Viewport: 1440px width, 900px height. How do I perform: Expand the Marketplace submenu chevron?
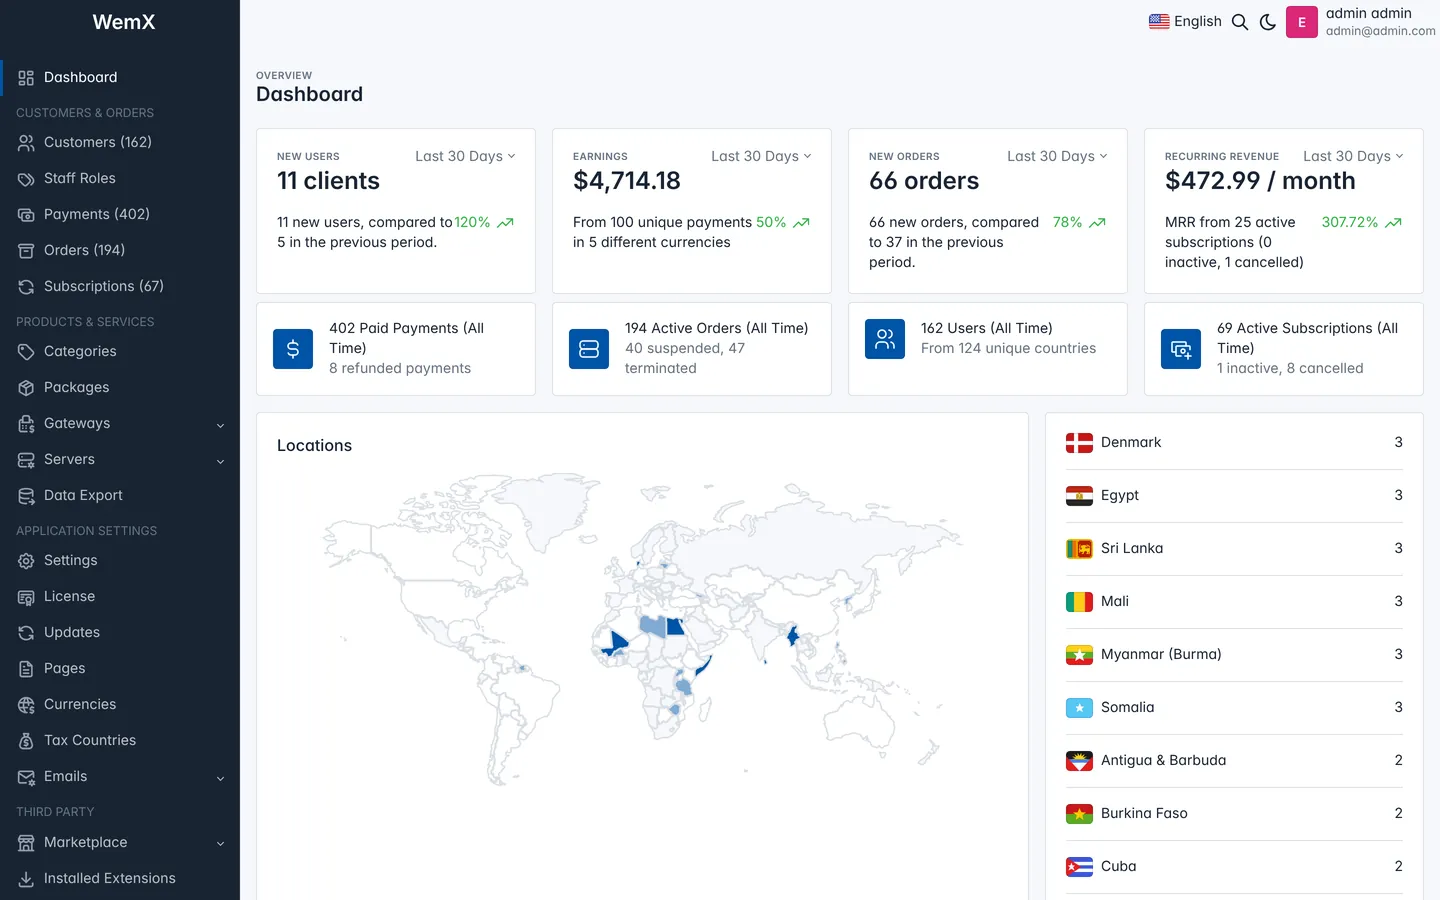pyautogui.click(x=220, y=844)
